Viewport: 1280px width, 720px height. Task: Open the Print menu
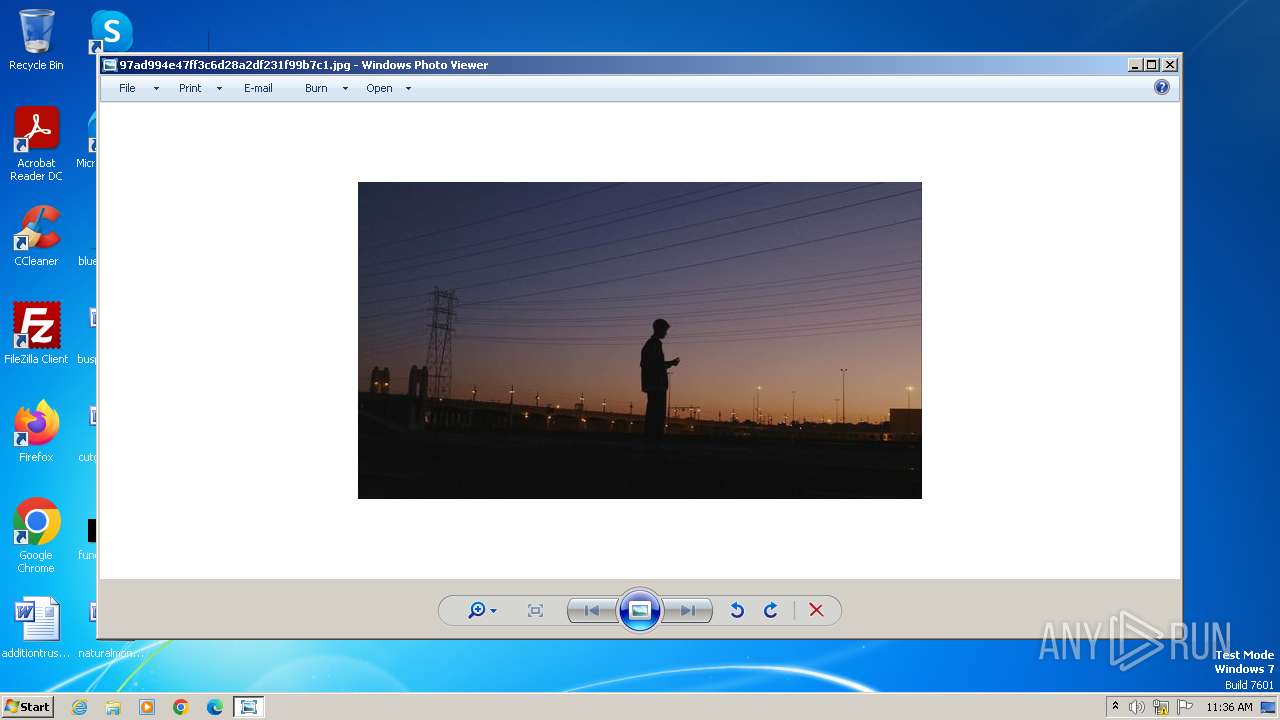point(190,88)
